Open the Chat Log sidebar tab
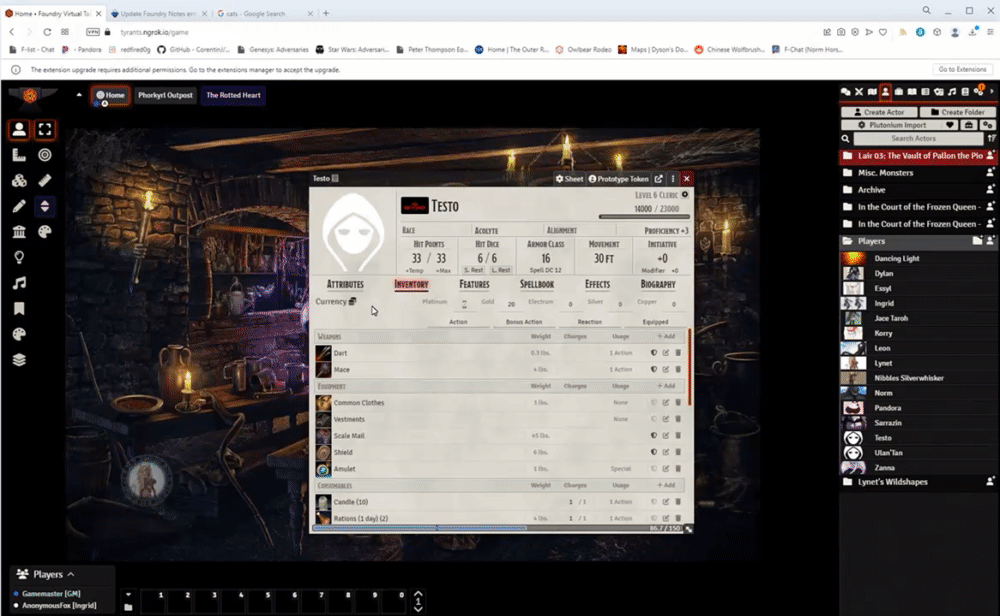Screen dimensions: 1000x616 pos(846,92)
